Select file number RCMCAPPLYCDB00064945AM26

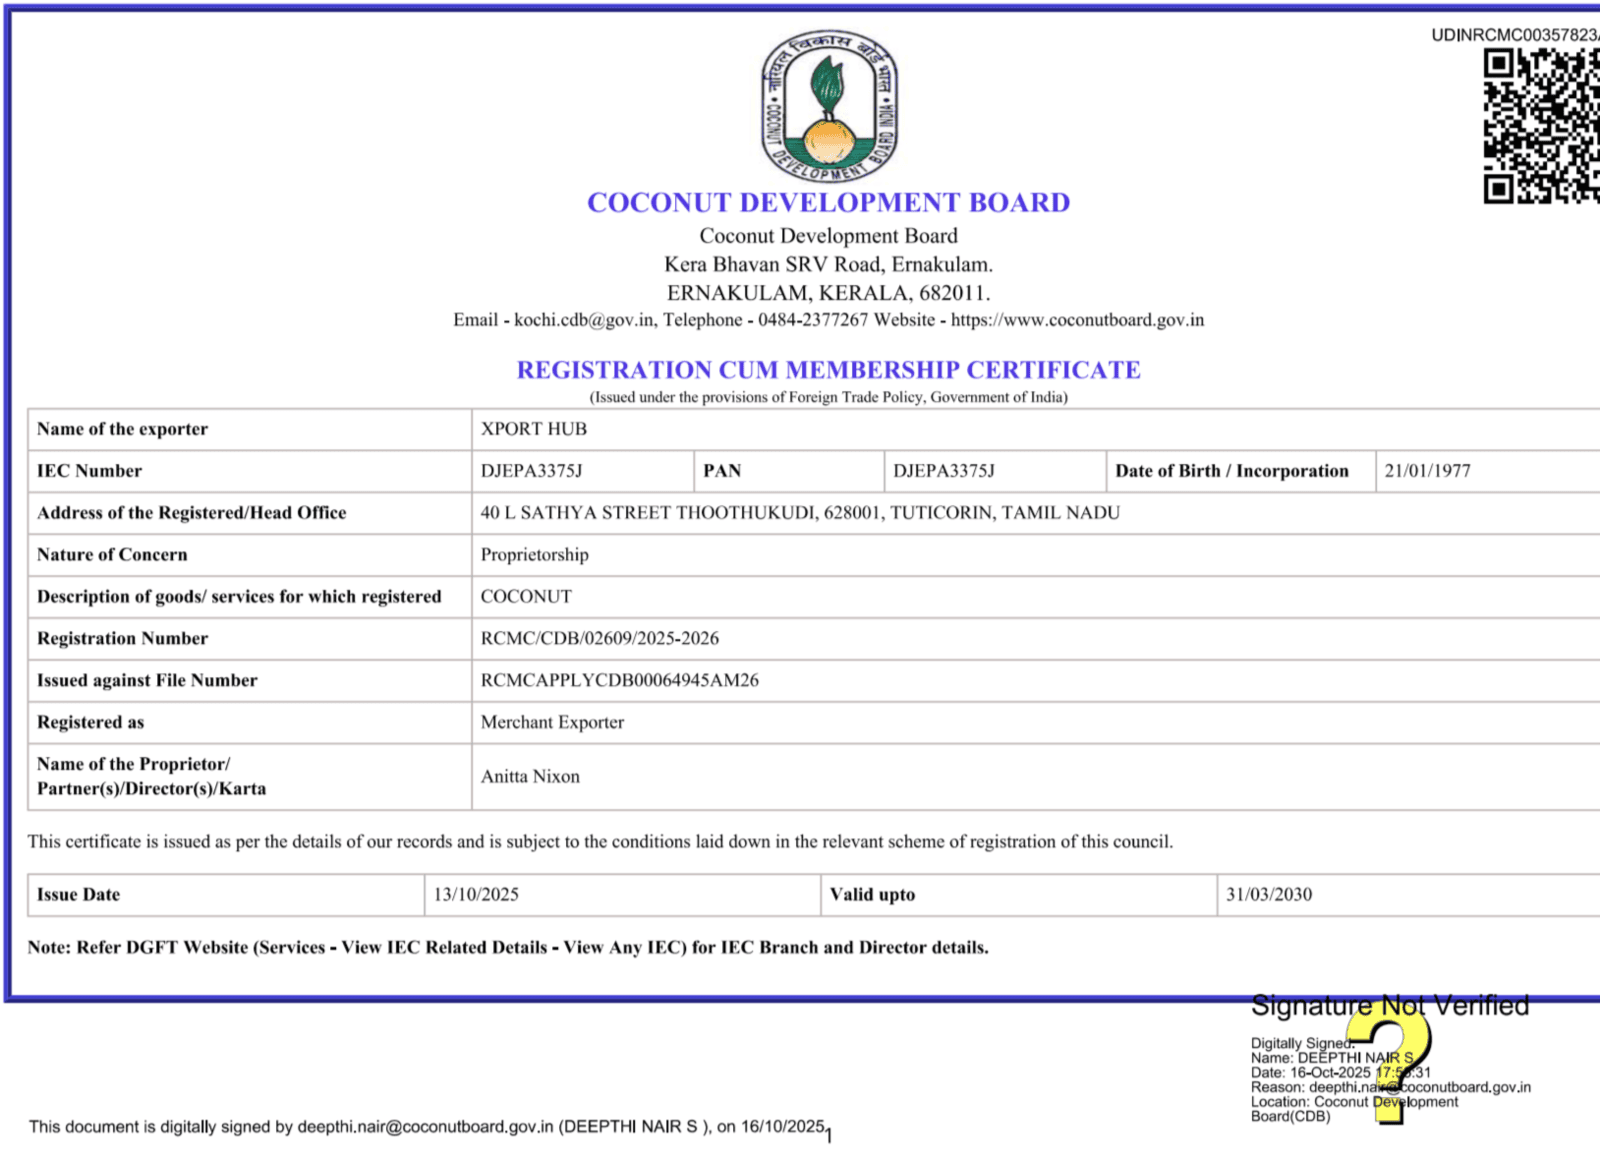click(x=619, y=680)
